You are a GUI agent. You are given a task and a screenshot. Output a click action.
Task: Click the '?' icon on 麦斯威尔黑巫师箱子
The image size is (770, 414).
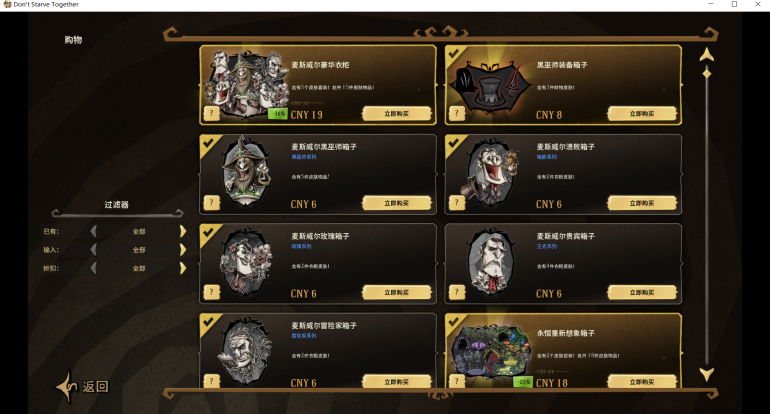coord(212,202)
